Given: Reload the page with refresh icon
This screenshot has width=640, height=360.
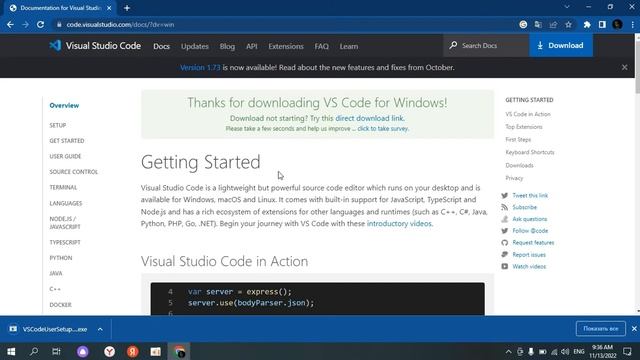Looking at the screenshot, I should pyautogui.click(x=40, y=24).
